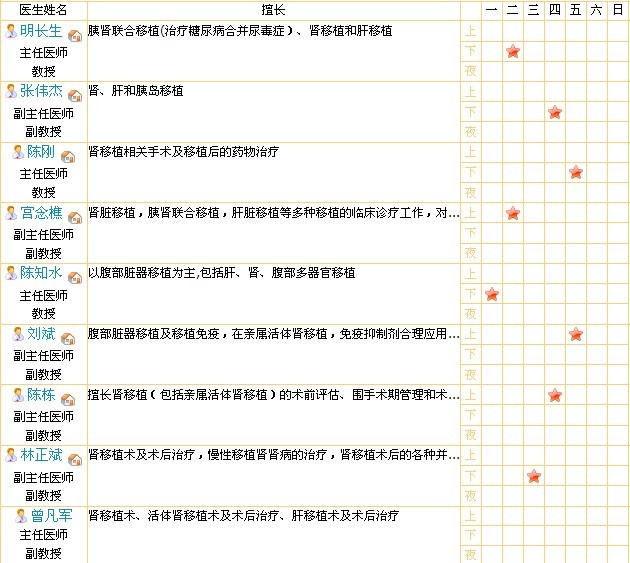Open doctor 刘斌's profile link

[41, 334]
